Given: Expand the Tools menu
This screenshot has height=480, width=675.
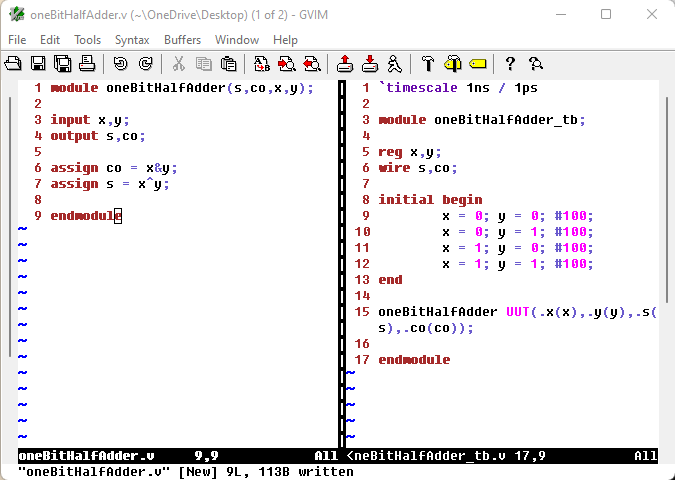Looking at the screenshot, I should click(x=87, y=40).
